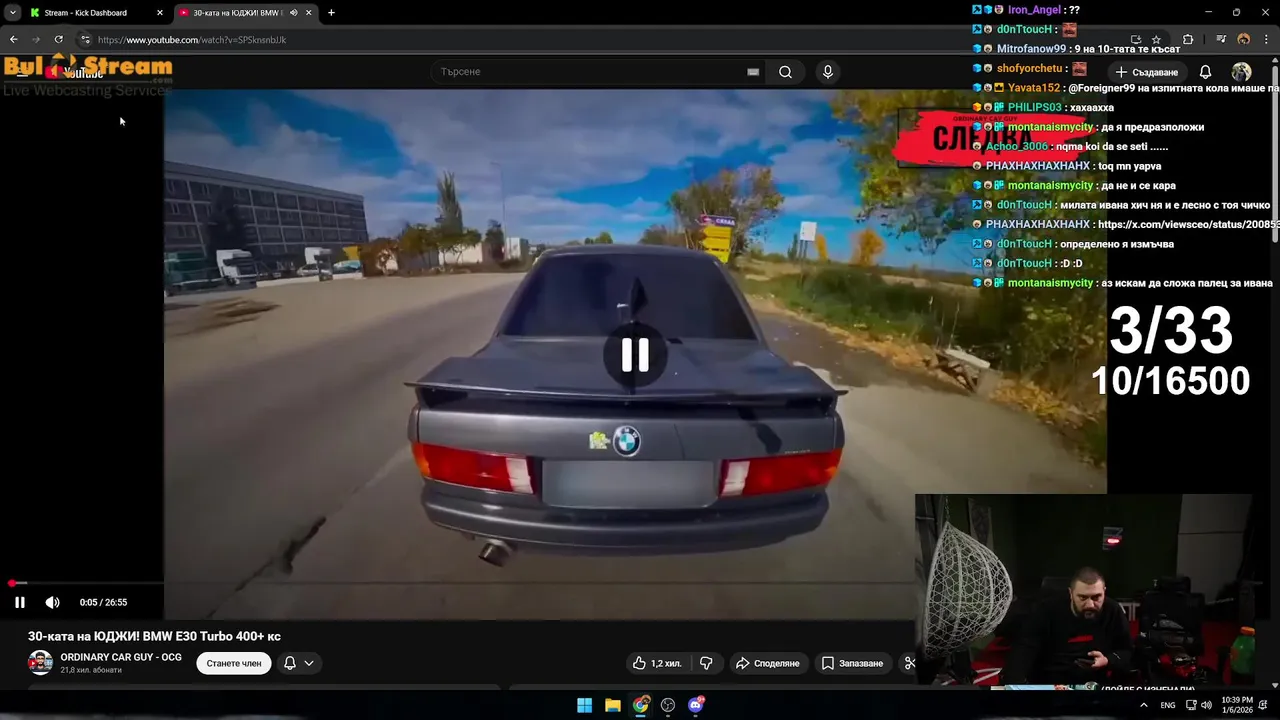Expand the tab search dropdown arrow
The height and width of the screenshot is (720, 1280).
pos(12,13)
